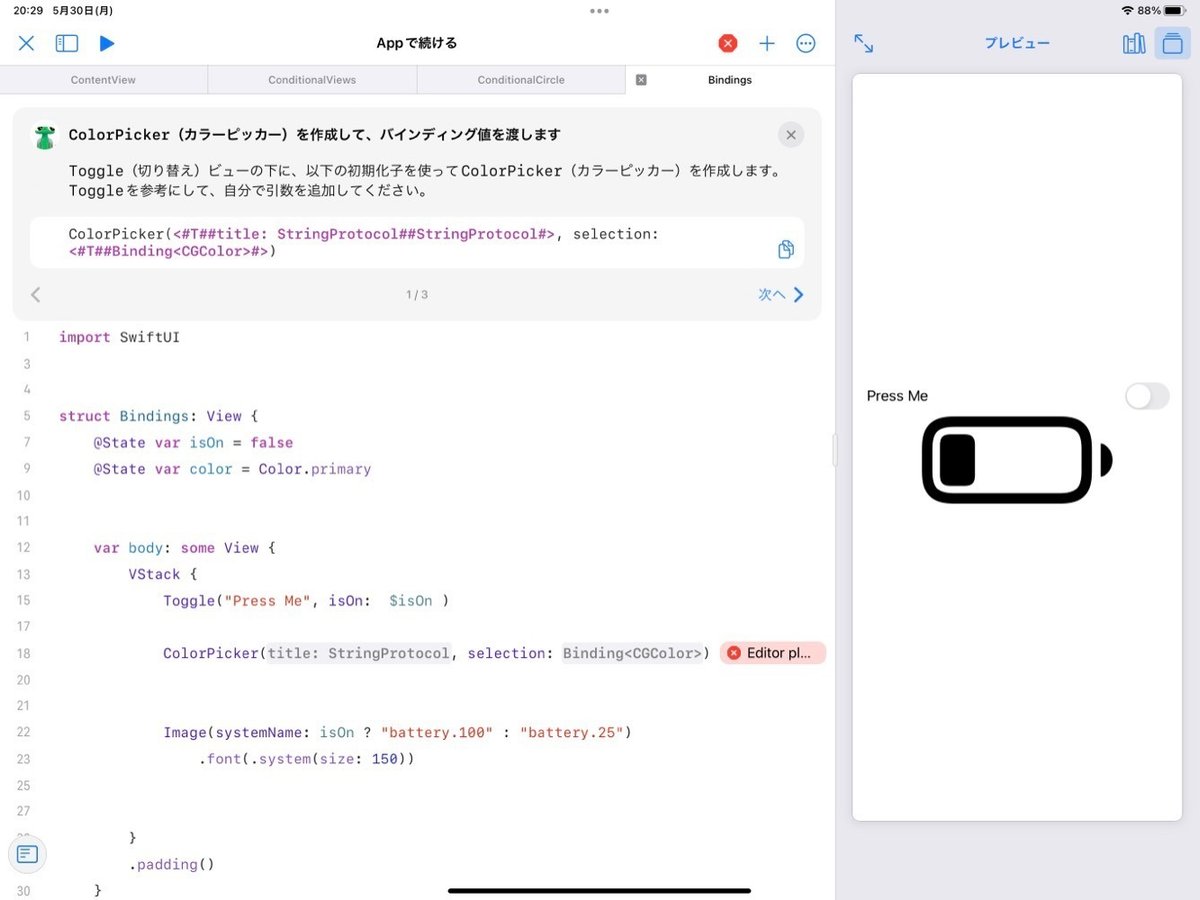The image size is (1200, 900).
Task: Toggle the Press Me switch in preview
Action: click(x=1147, y=396)
